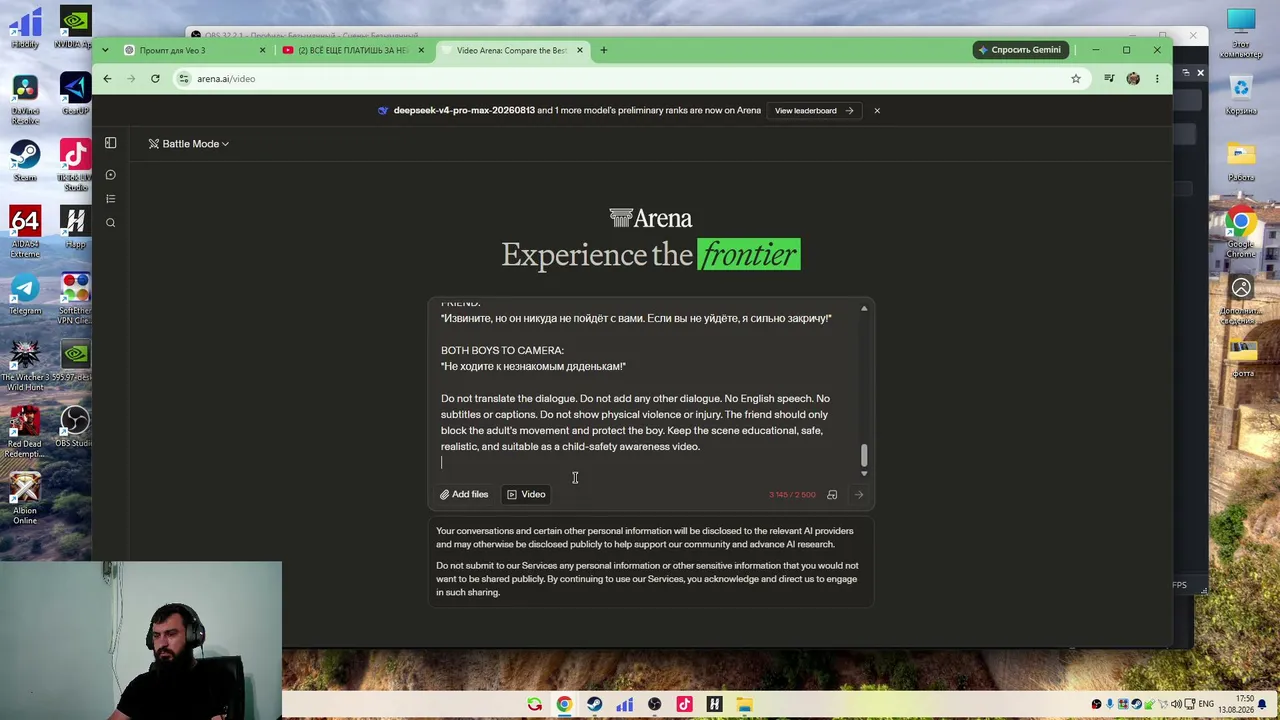
Task: Click the TikTok icon in the taskbar
Action: (684, 704)
